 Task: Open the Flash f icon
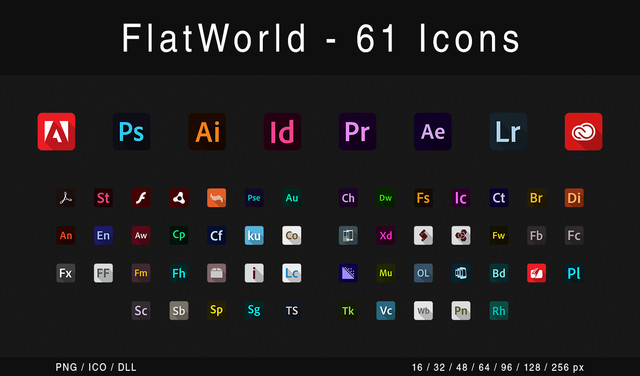(141, 198)
